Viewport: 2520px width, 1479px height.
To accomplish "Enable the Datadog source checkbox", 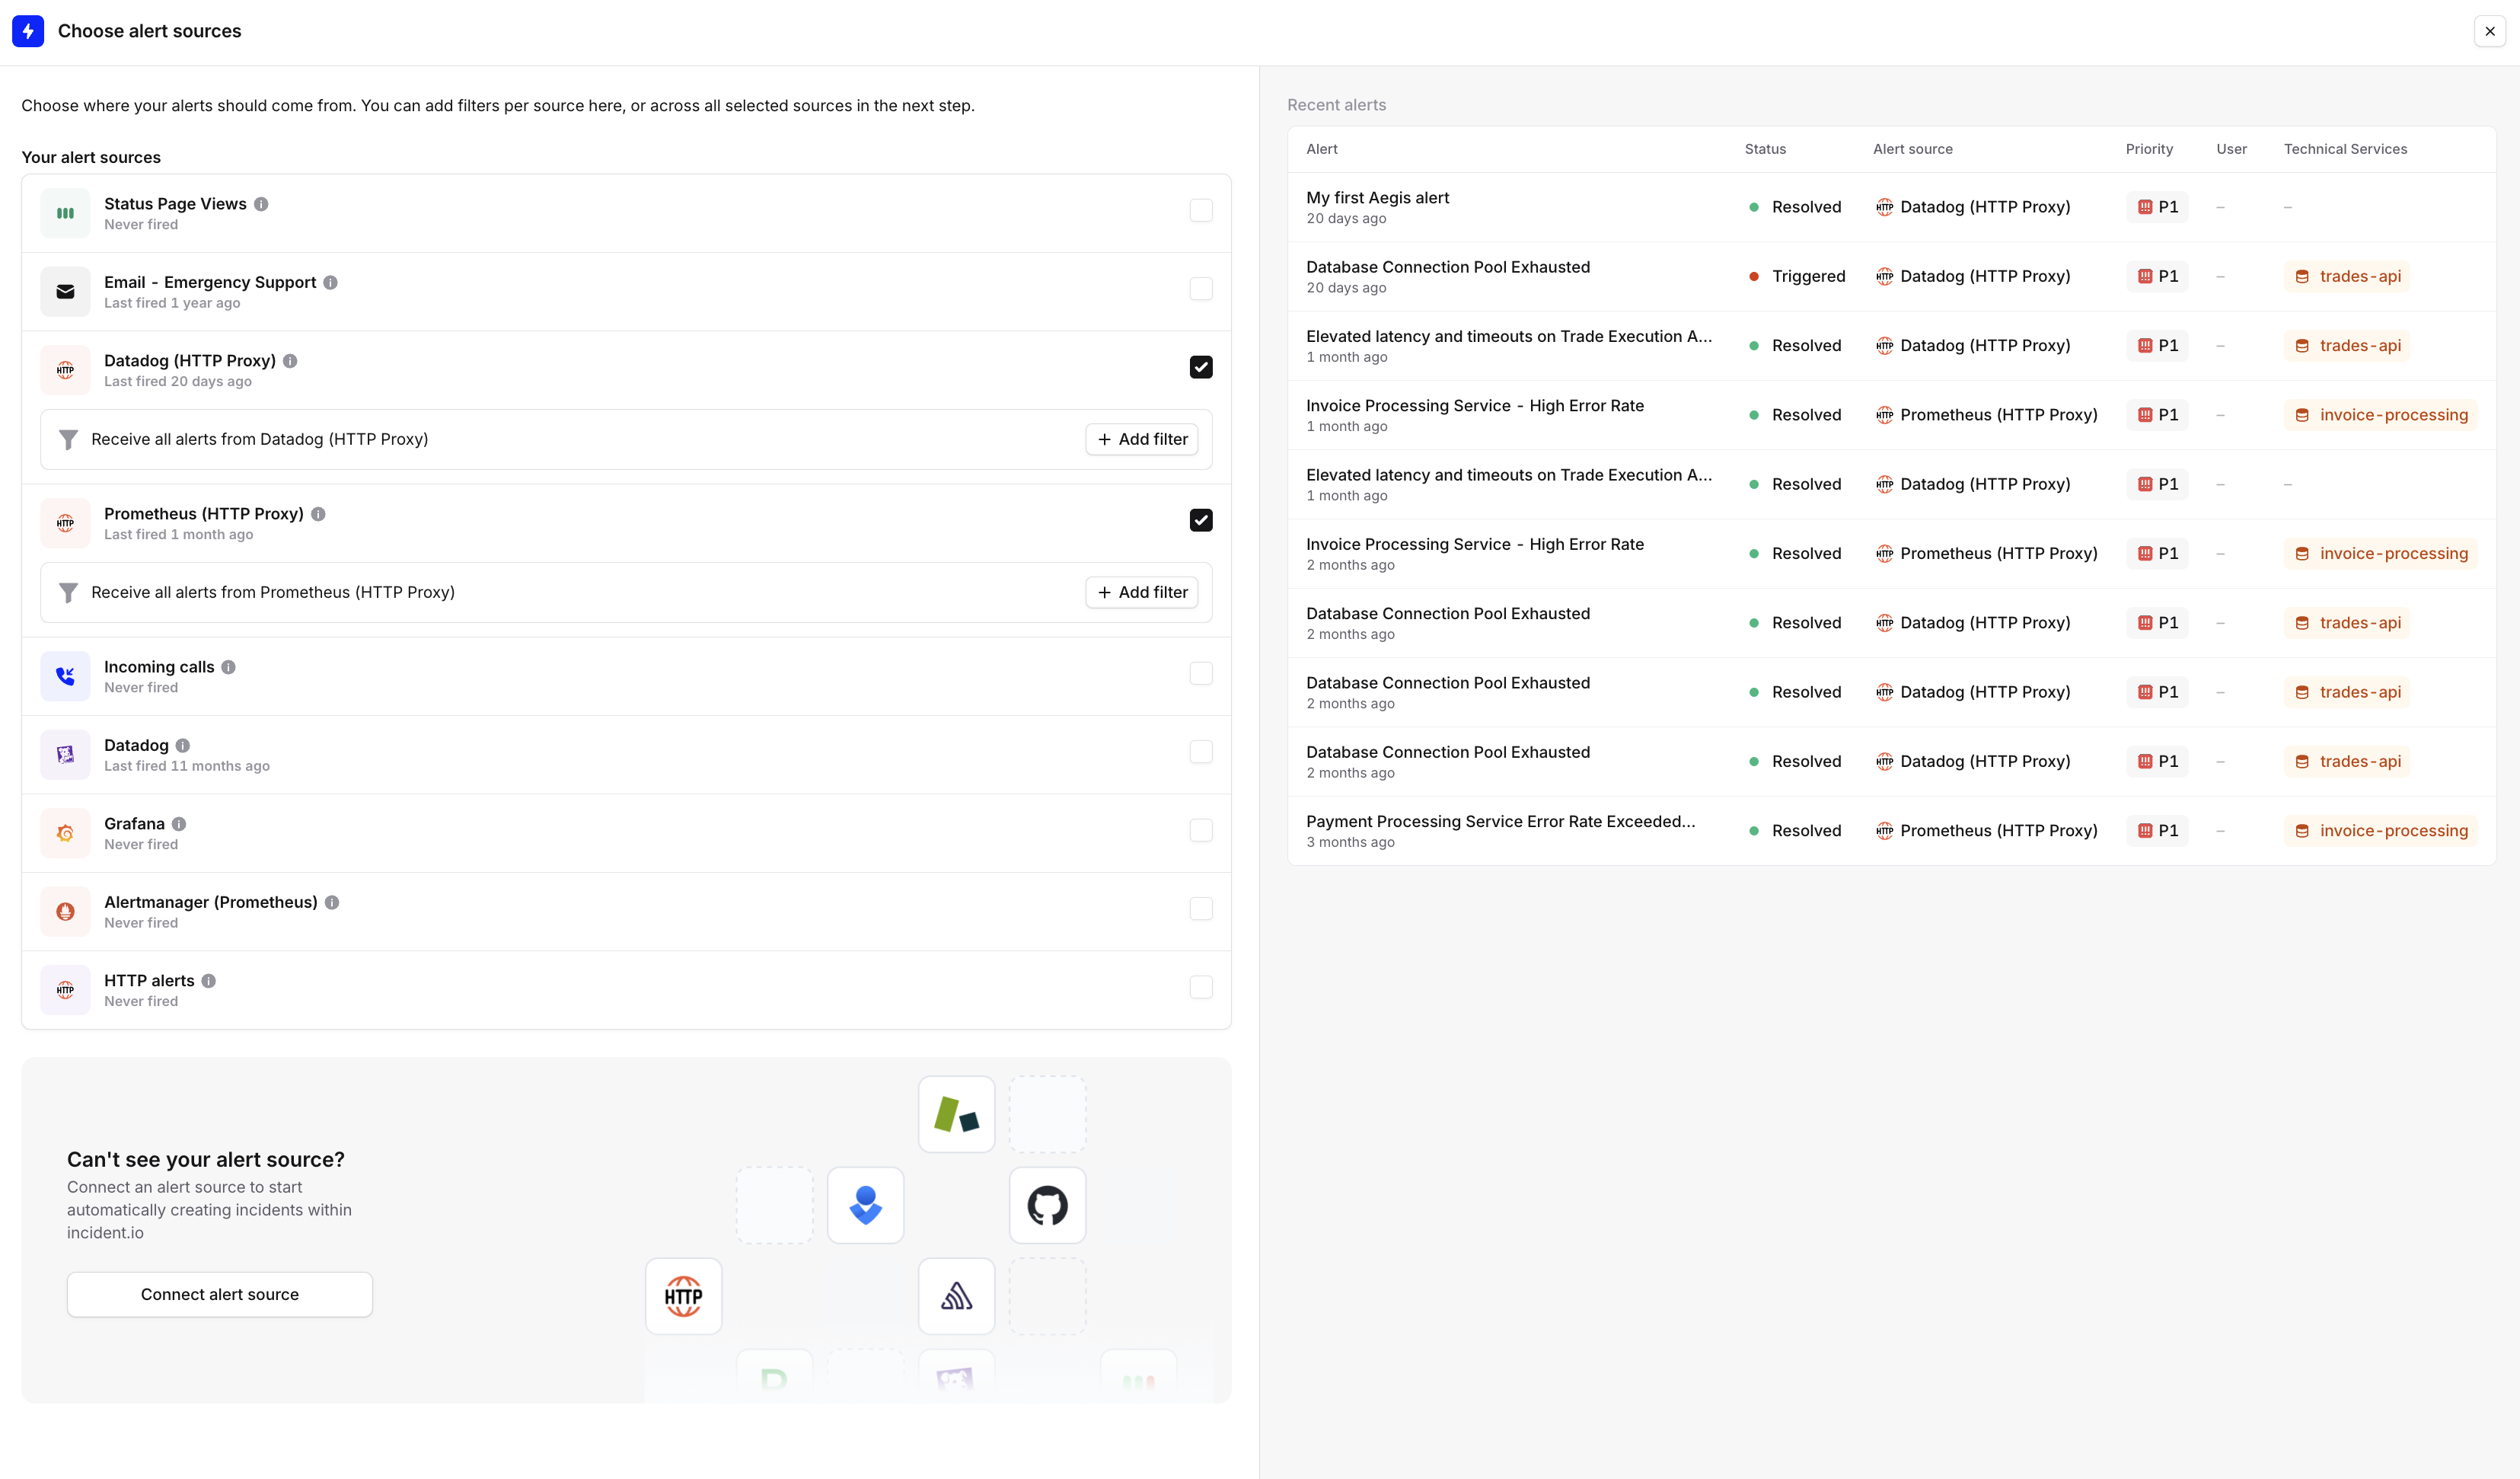I will coord(1201,752).
